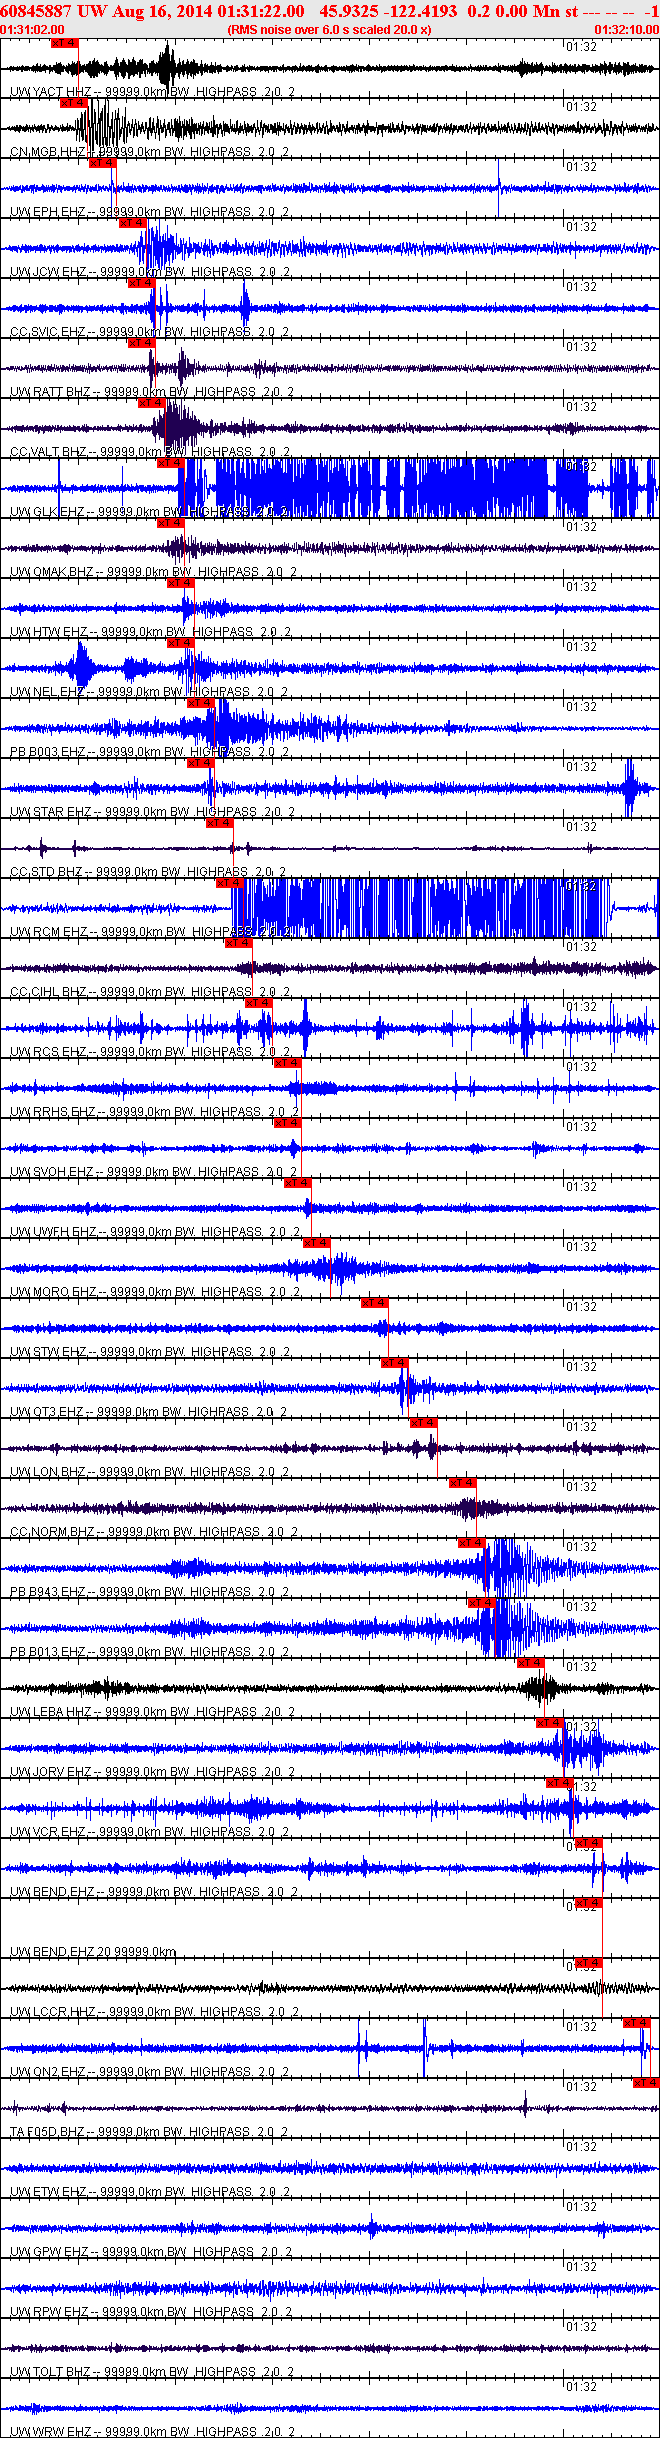The width and height of the screenshot is (660, 2438).
Task: Click the event ID 60845887 in the header
Action: pos(36,11)
